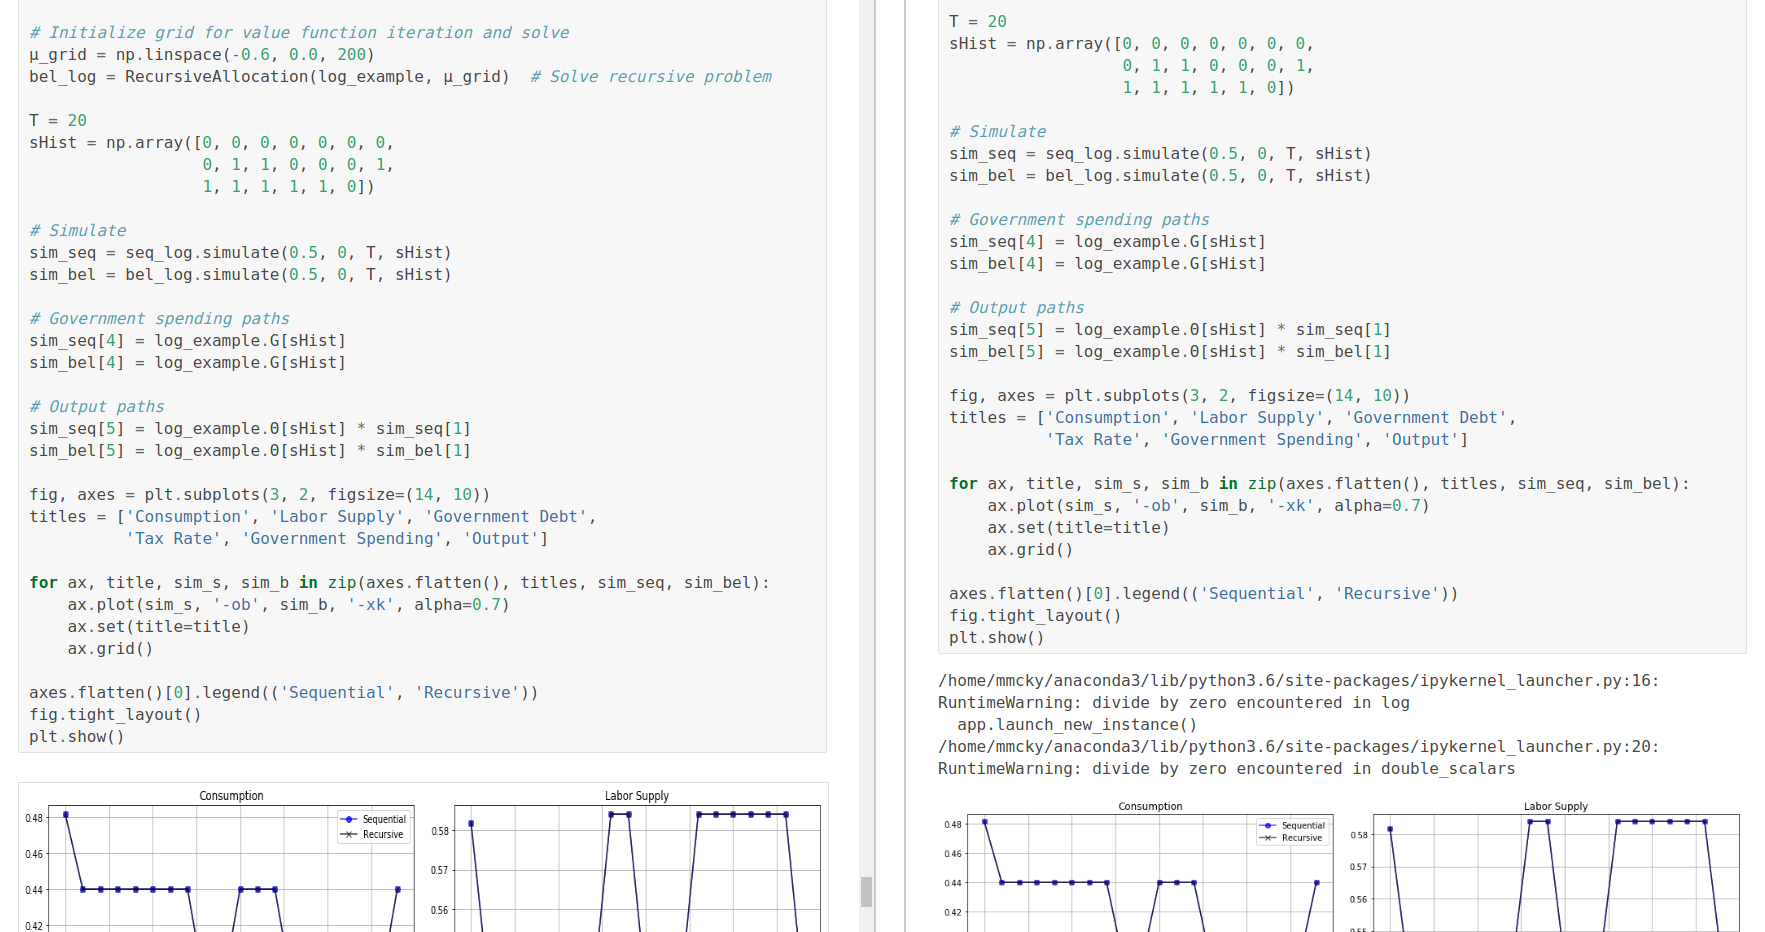Image resolution: width=1765 pixels, height=932 pixels.
Task: Click the fig.tight_layout() call in right cell
Action: click(x=1034, y=615)
